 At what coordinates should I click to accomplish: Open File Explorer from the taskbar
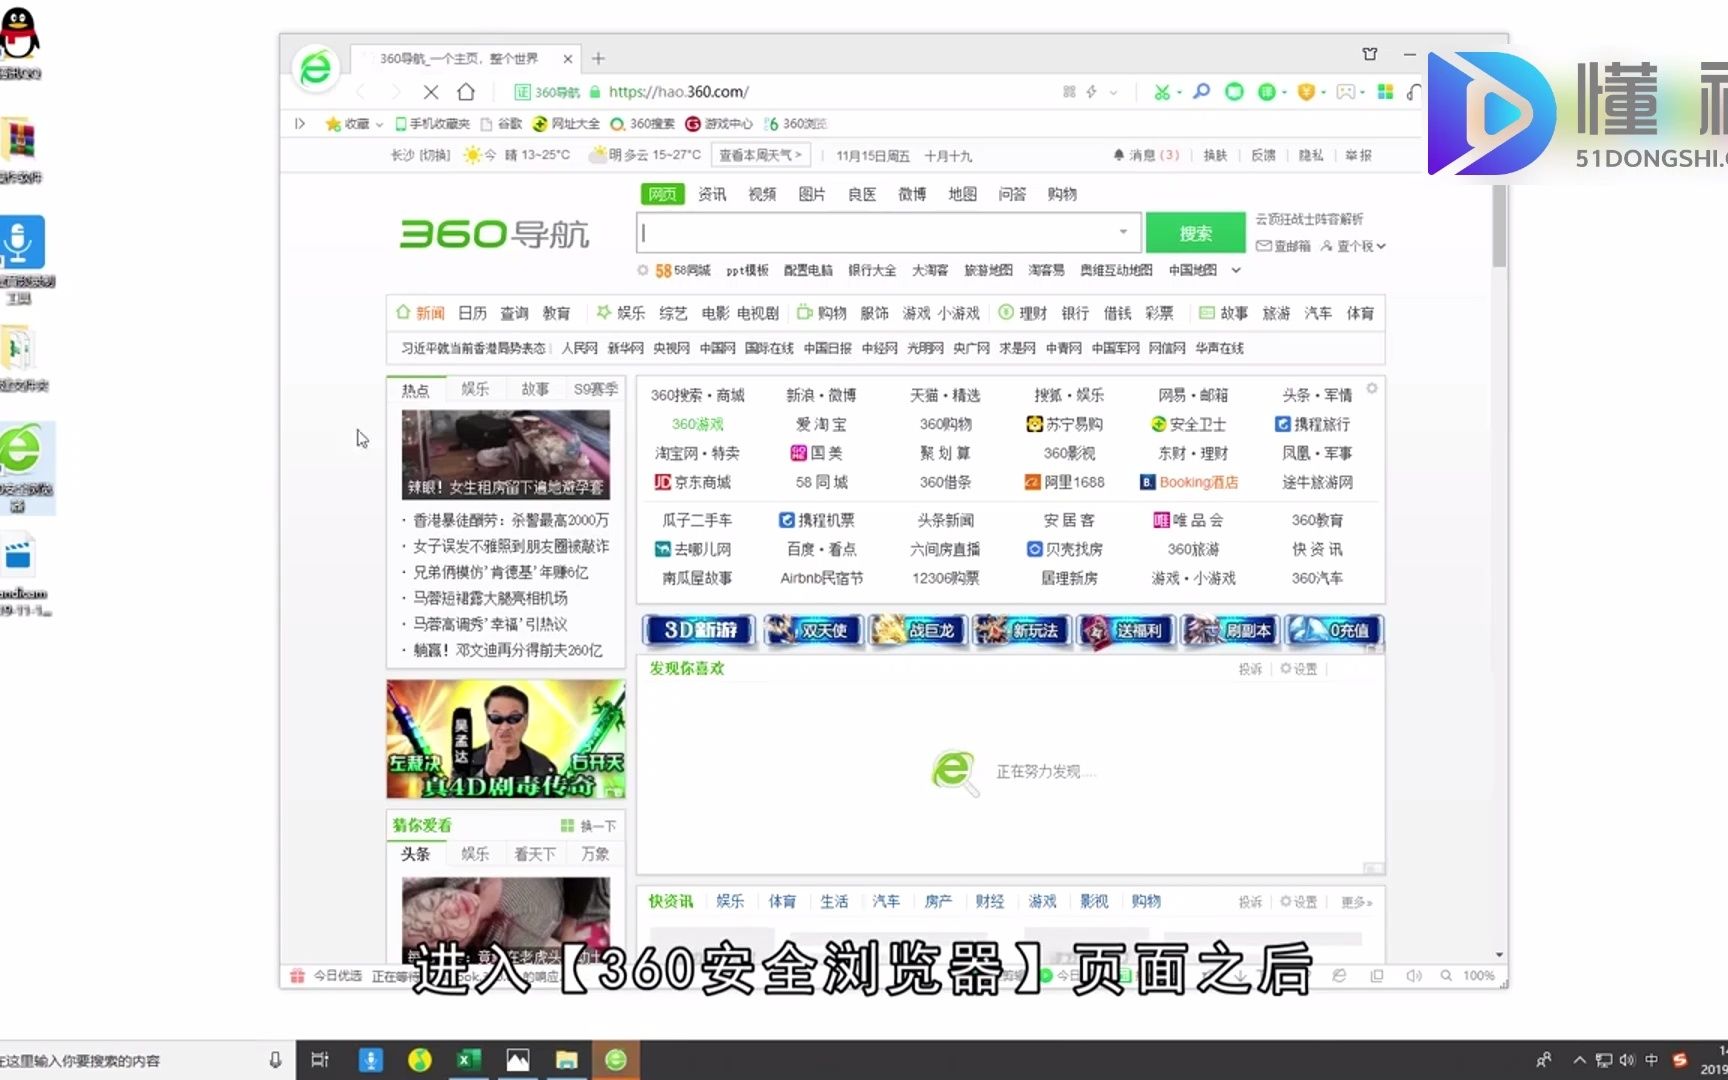(x=567, y=1060)
